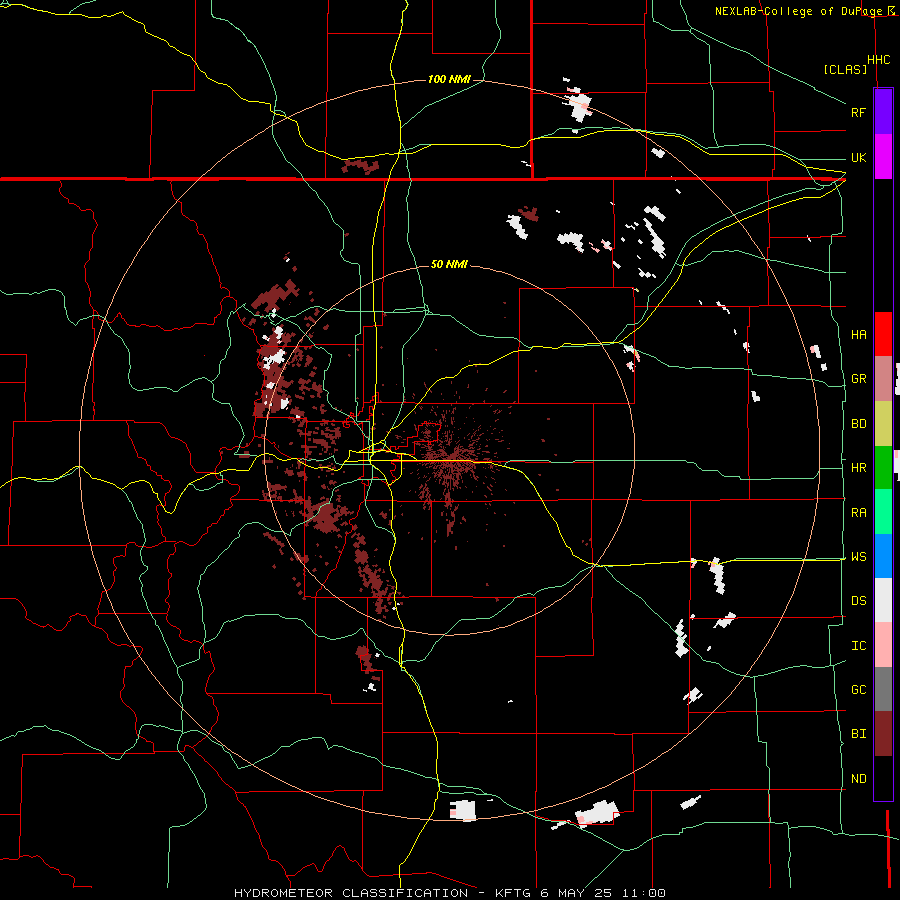Click the HYDROMETEOR CLASSIFICATION KFTG caption text

449,893
